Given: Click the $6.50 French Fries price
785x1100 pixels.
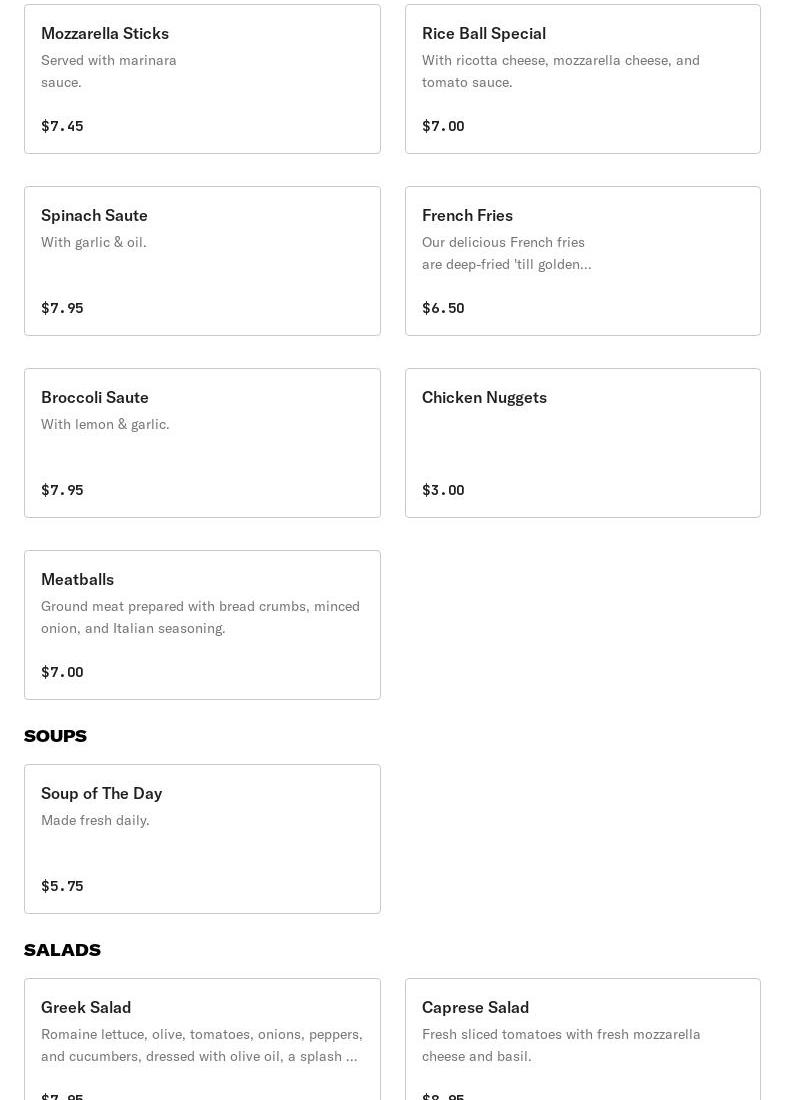Looking at the screenshot, I should point(443,308).
